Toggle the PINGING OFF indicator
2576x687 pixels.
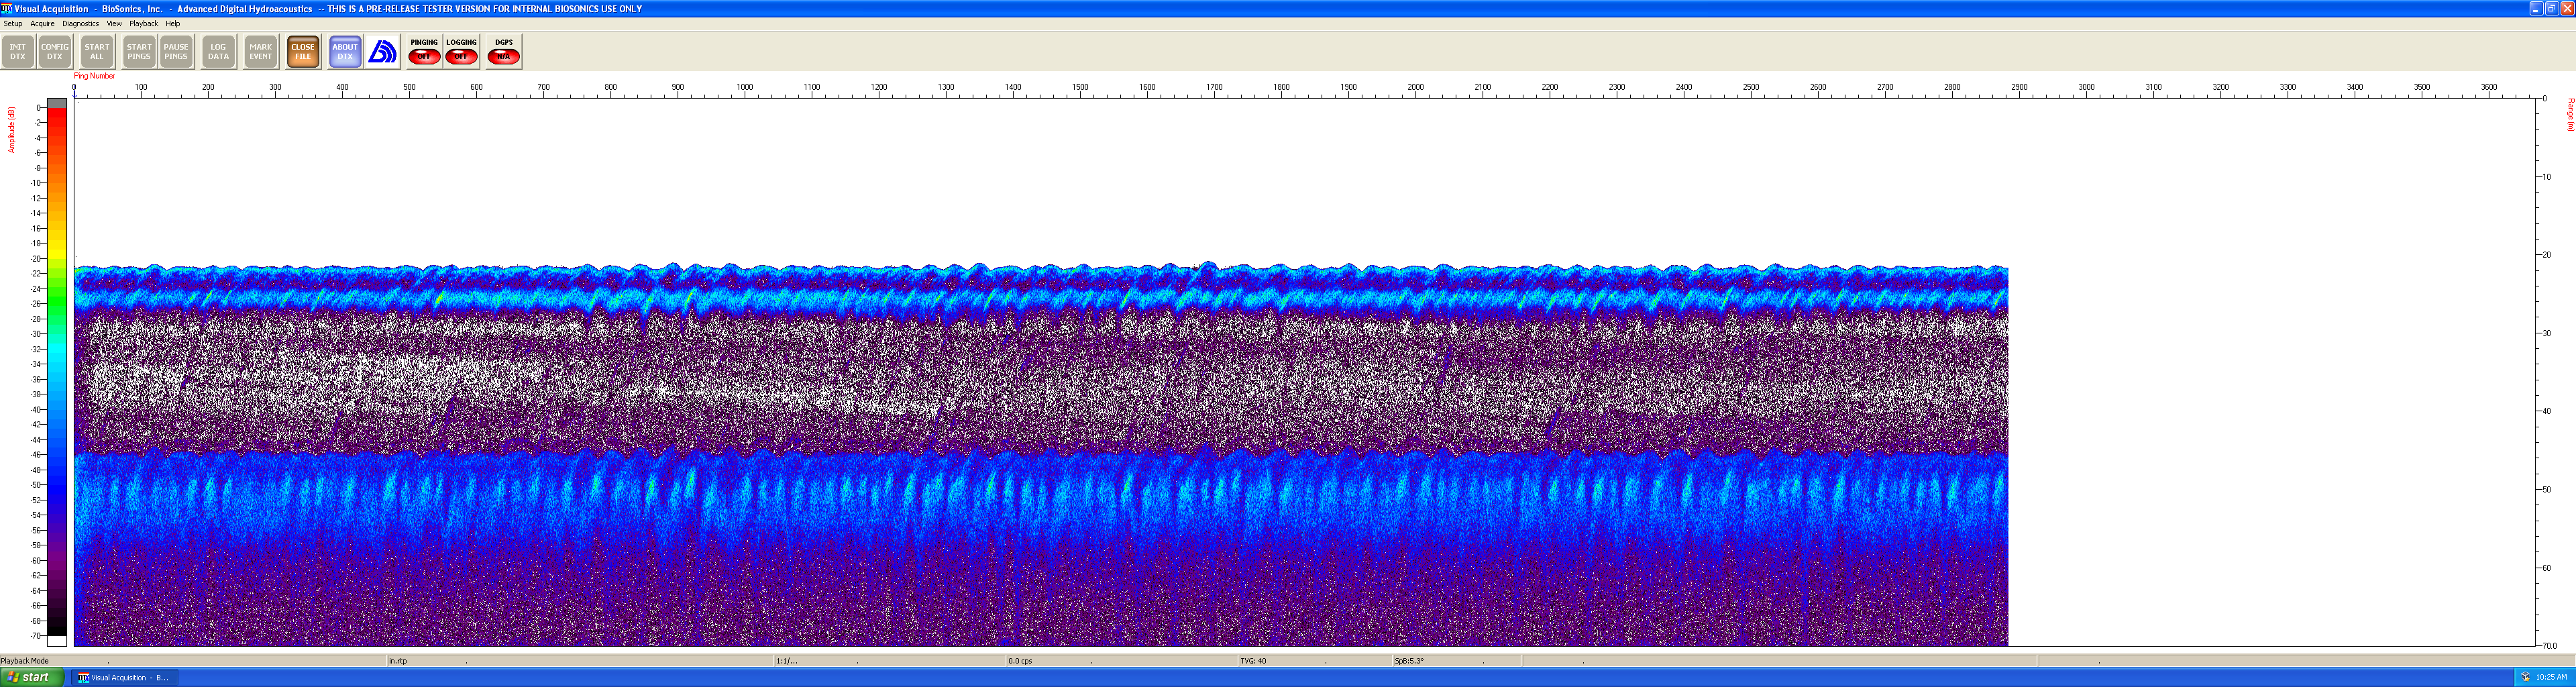coord(424,52)
